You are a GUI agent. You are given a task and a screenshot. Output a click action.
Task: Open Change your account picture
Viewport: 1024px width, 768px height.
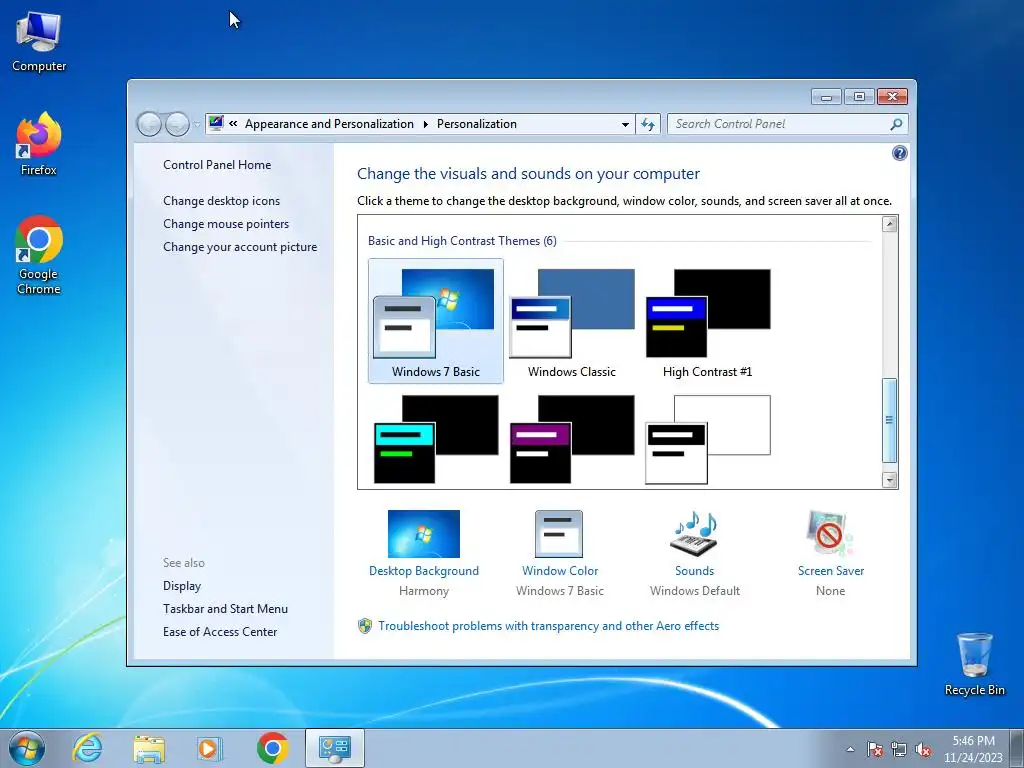[x=240, y=247]
